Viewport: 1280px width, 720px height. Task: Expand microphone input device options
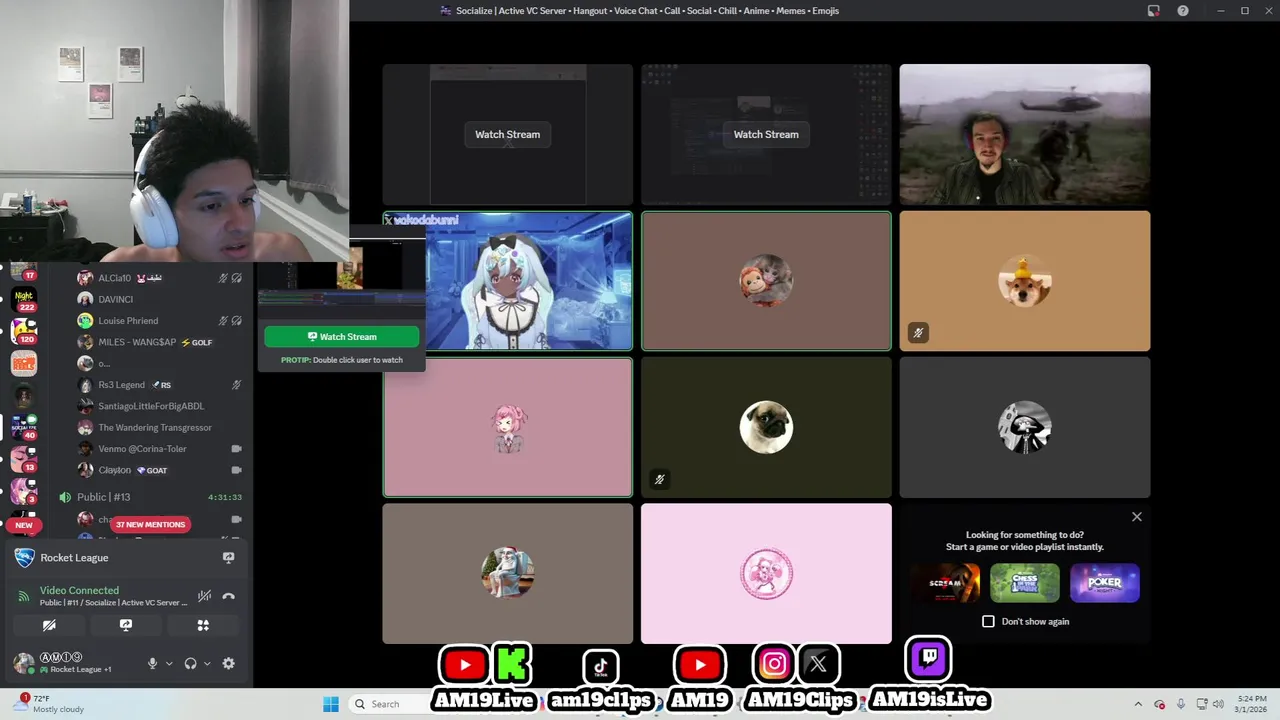click(169, 663)
